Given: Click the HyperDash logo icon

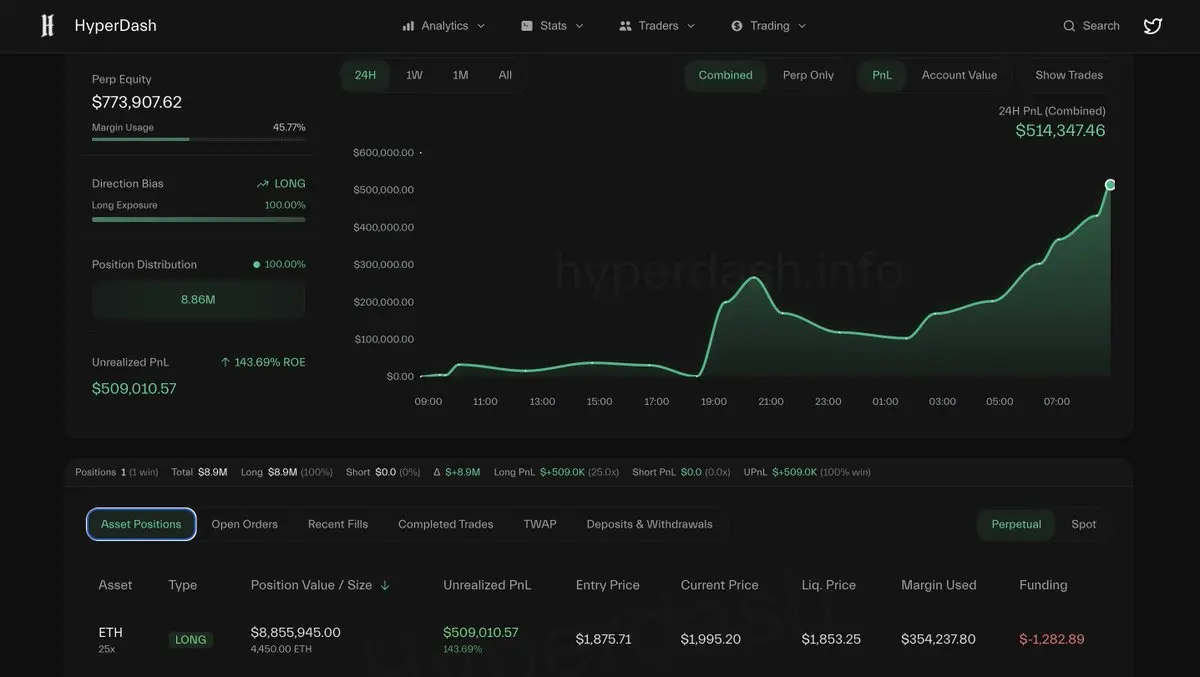Looking at the screenshot, I should click(47, 26).
